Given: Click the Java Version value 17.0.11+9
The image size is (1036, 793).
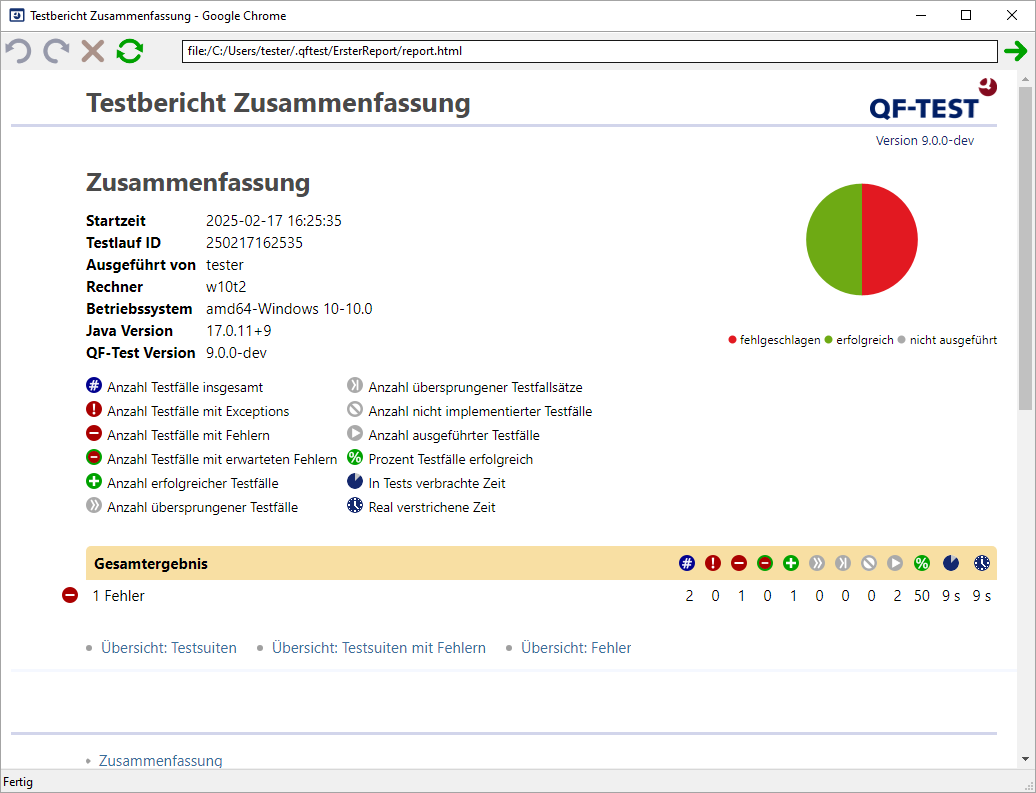Looking at the screenshot, I should (239, 330).
